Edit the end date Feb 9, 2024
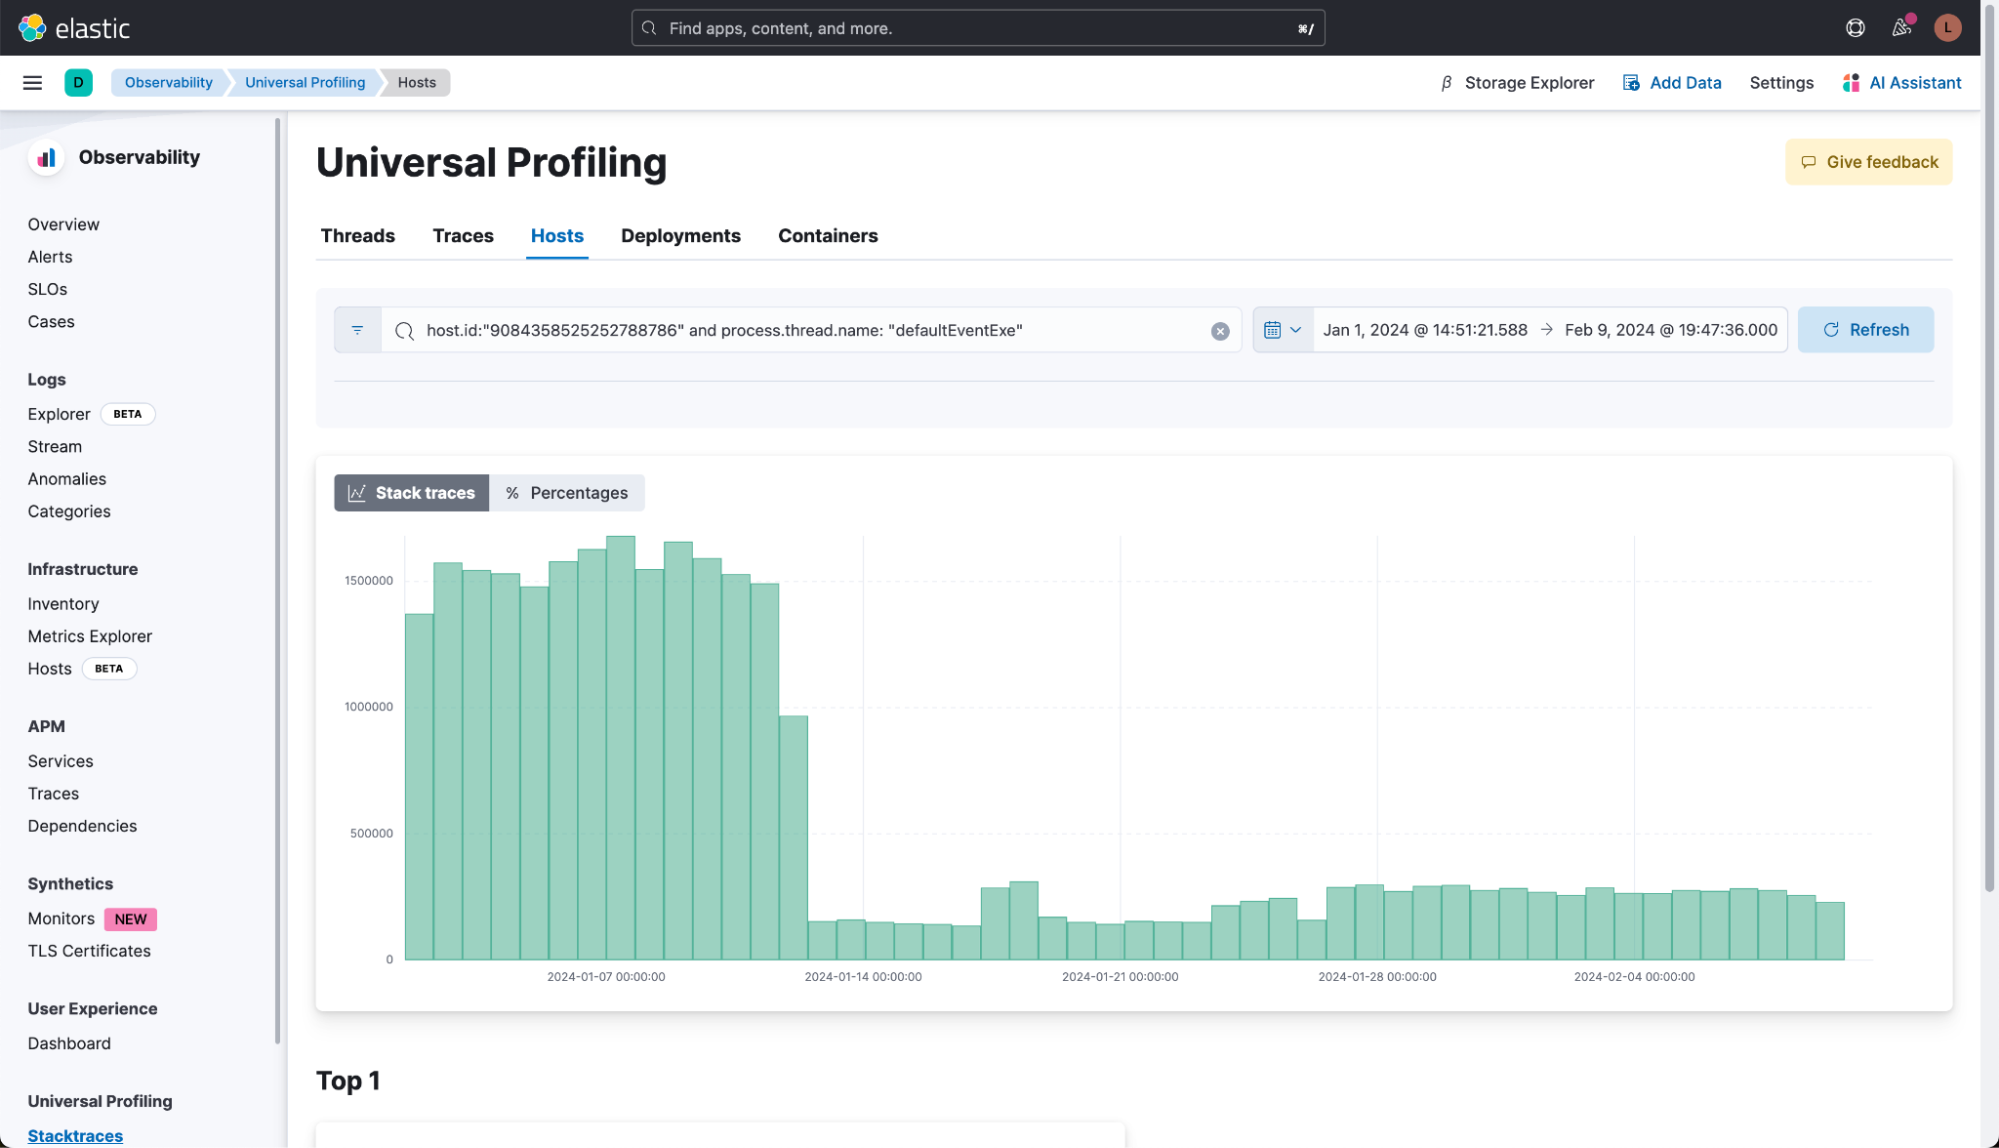Image resolution: width=1999 pixels, height=1148 pixels. [1670, 330]
